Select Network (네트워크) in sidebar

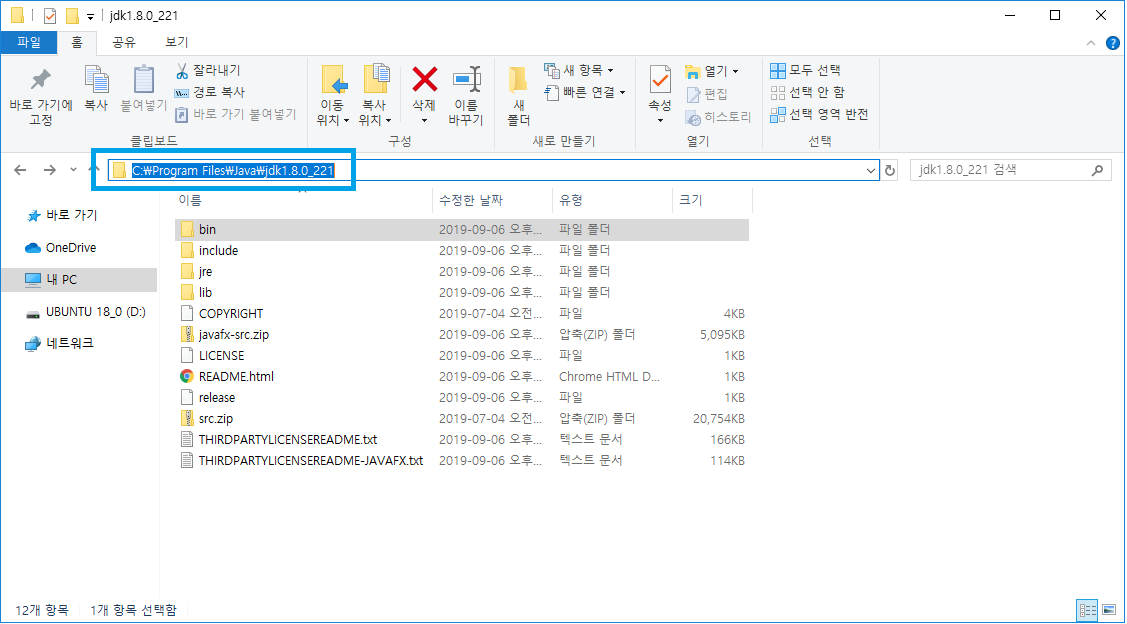pyautogui.click(x=59, y=344)
